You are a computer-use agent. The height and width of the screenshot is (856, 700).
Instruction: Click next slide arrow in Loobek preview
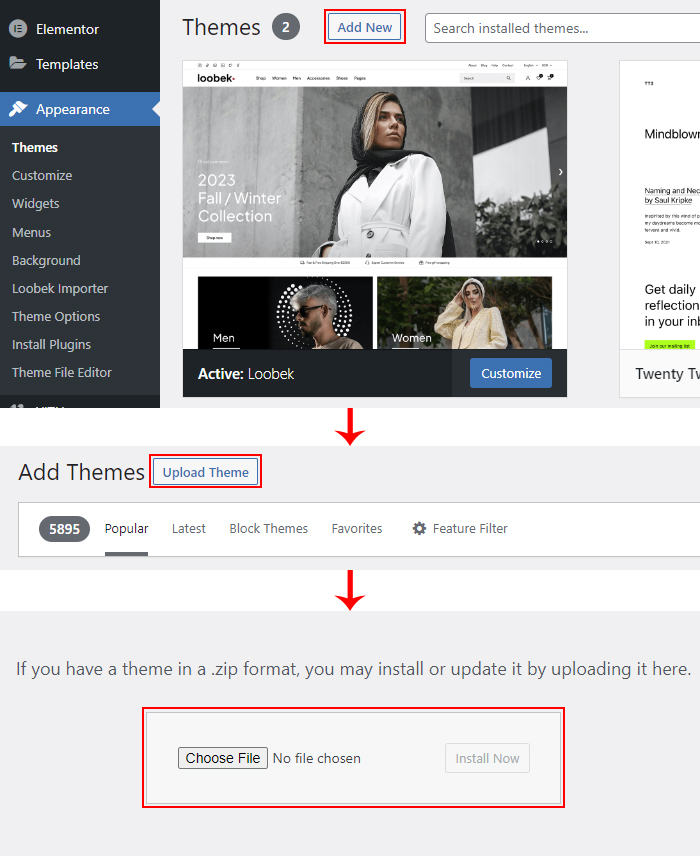pos(560,172)
